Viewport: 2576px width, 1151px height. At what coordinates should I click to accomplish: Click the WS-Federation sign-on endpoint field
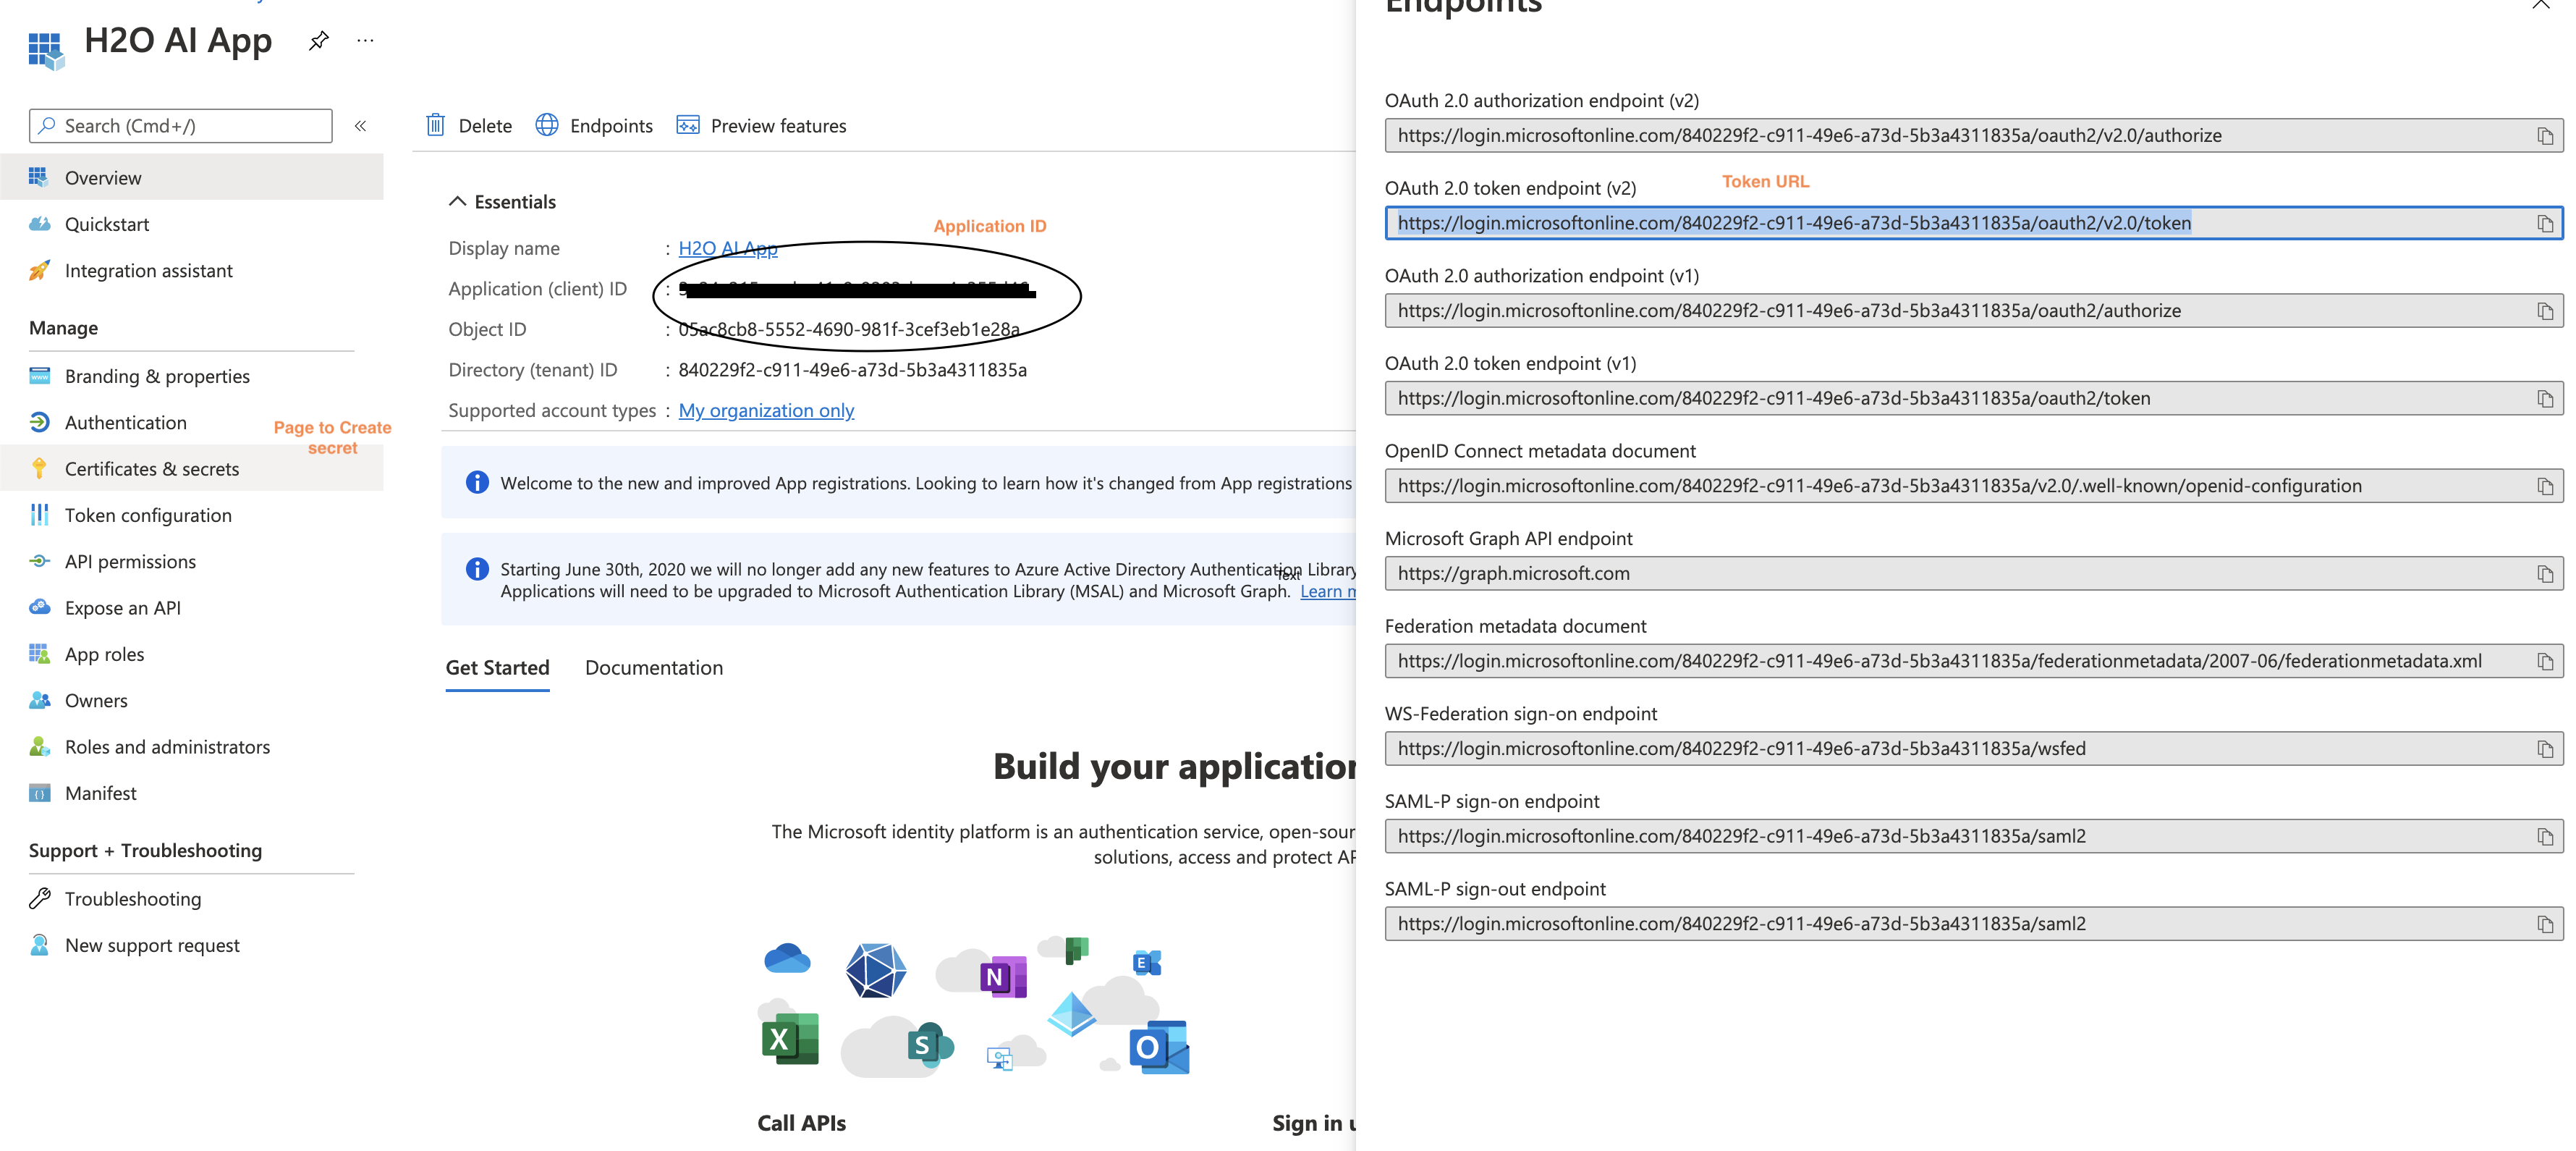1973,748
